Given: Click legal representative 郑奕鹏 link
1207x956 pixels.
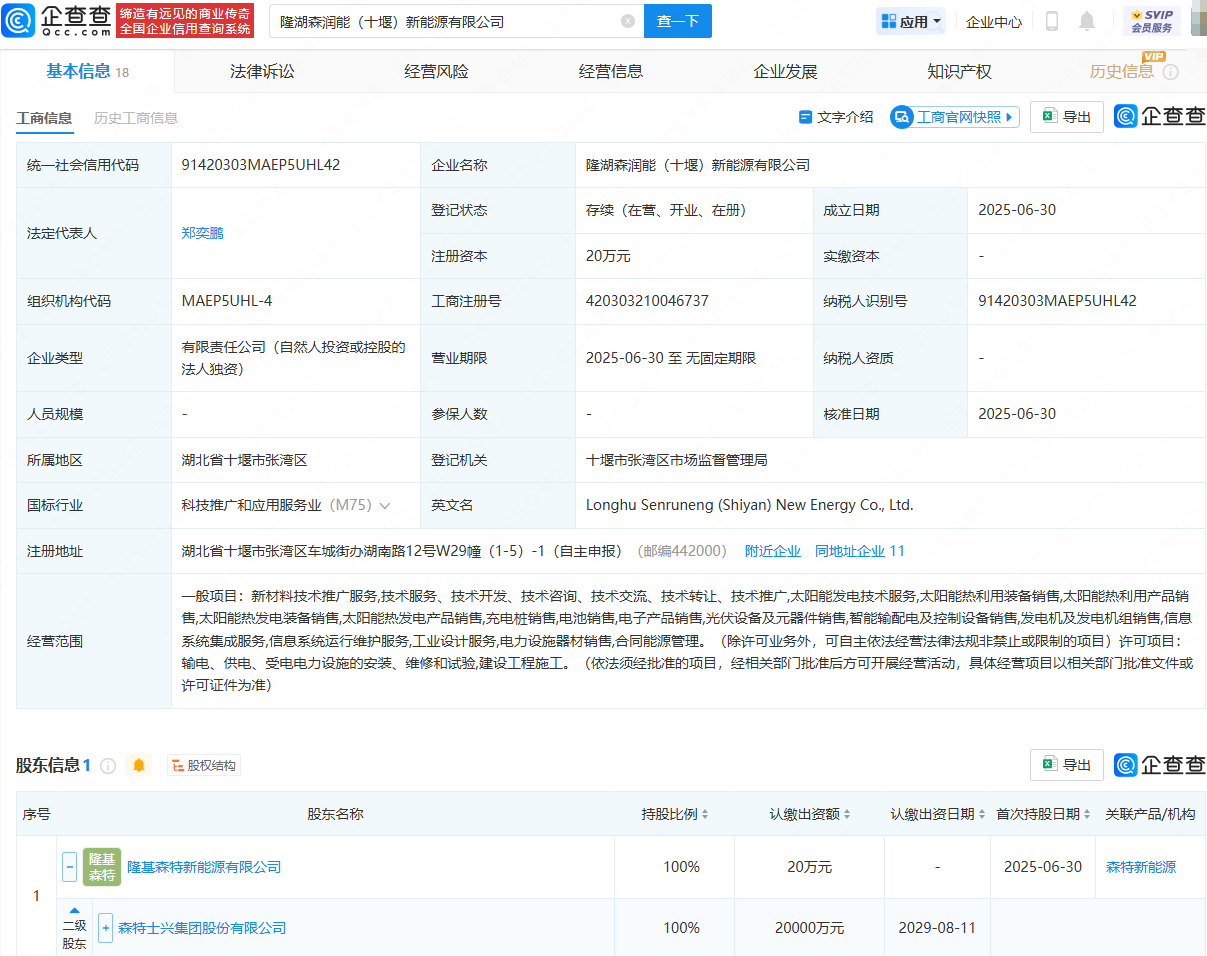Looking at the screenshot, I should click(x=202, y=233).
